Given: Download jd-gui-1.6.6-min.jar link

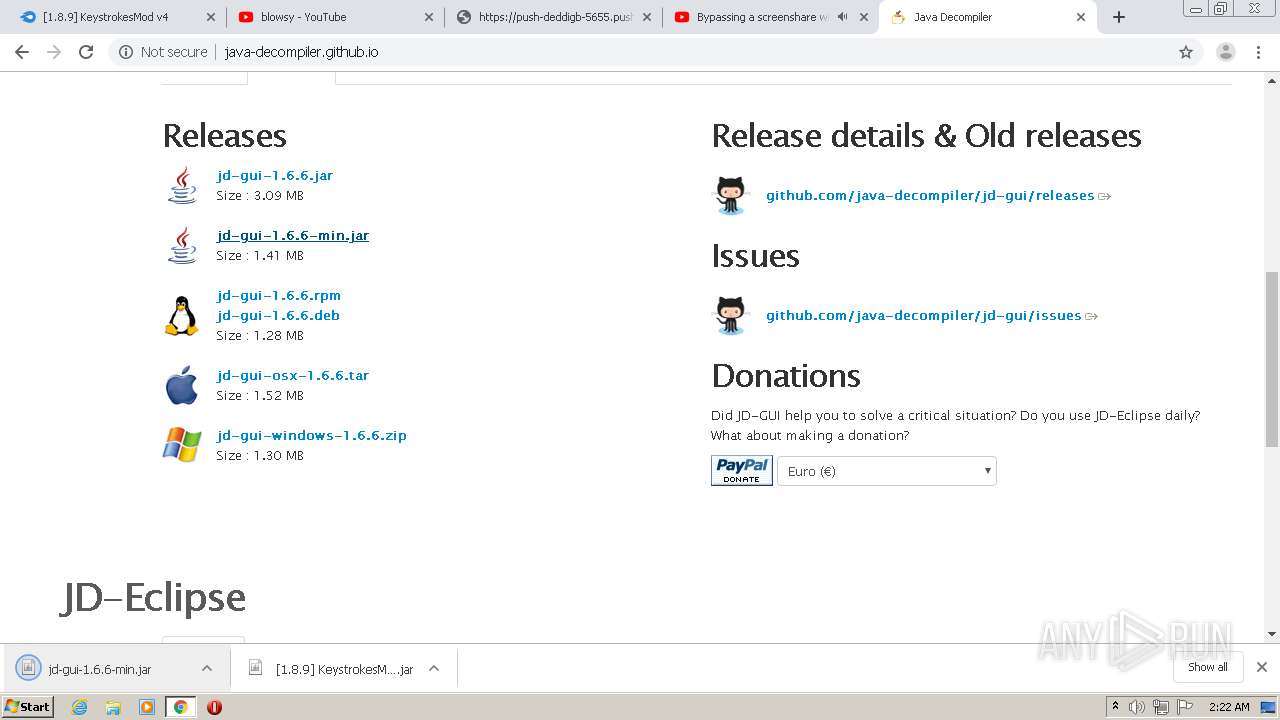Looking at the screenshot, I should coord(293,235).
